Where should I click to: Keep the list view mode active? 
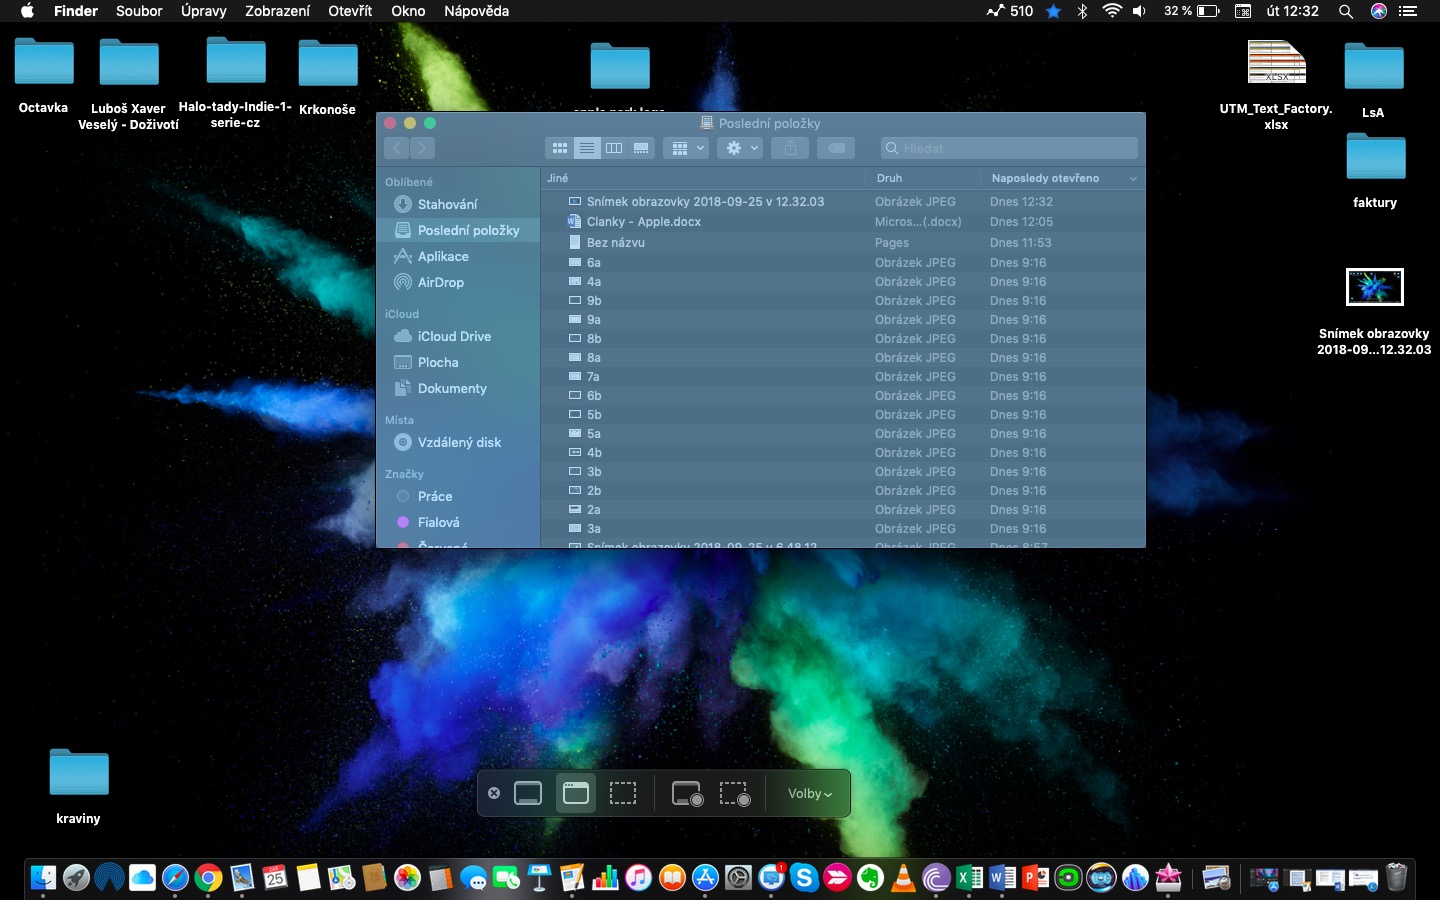tap(587, 147)
